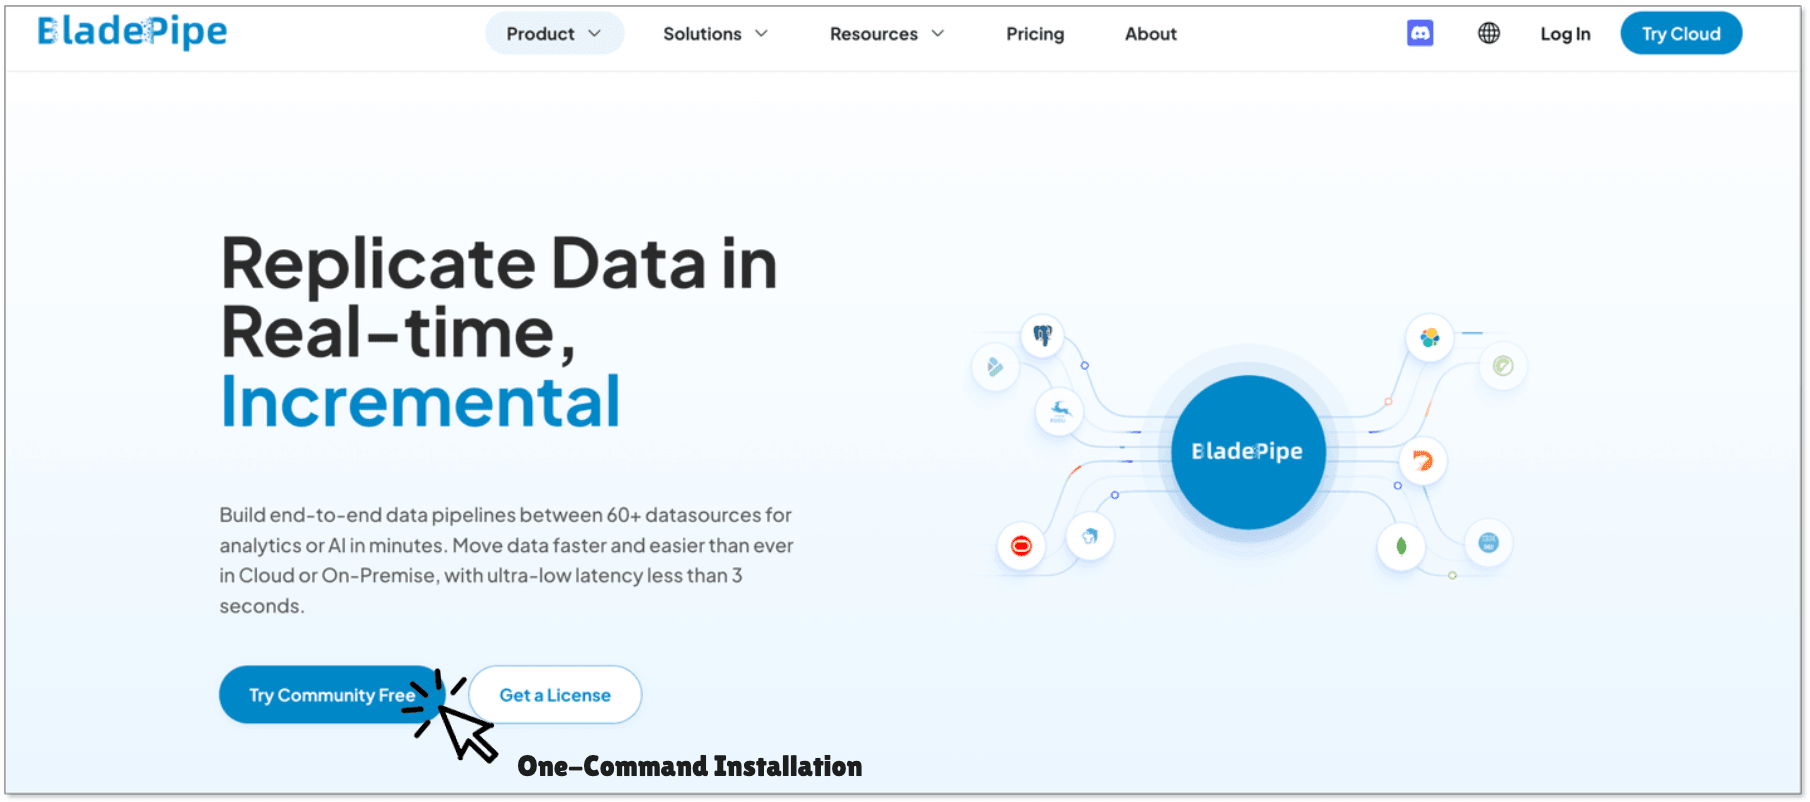Click the heading text "Replicate Data in"
The image size is (1810, 802).
(x=499, y=264)
